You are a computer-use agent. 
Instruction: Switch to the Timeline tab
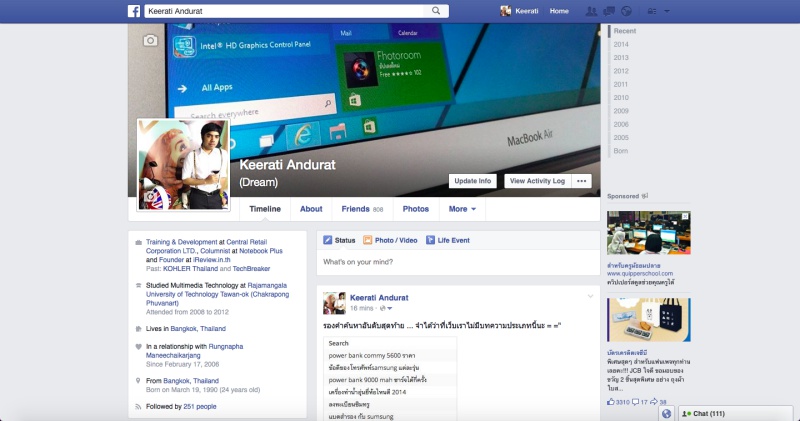[265, 209]
